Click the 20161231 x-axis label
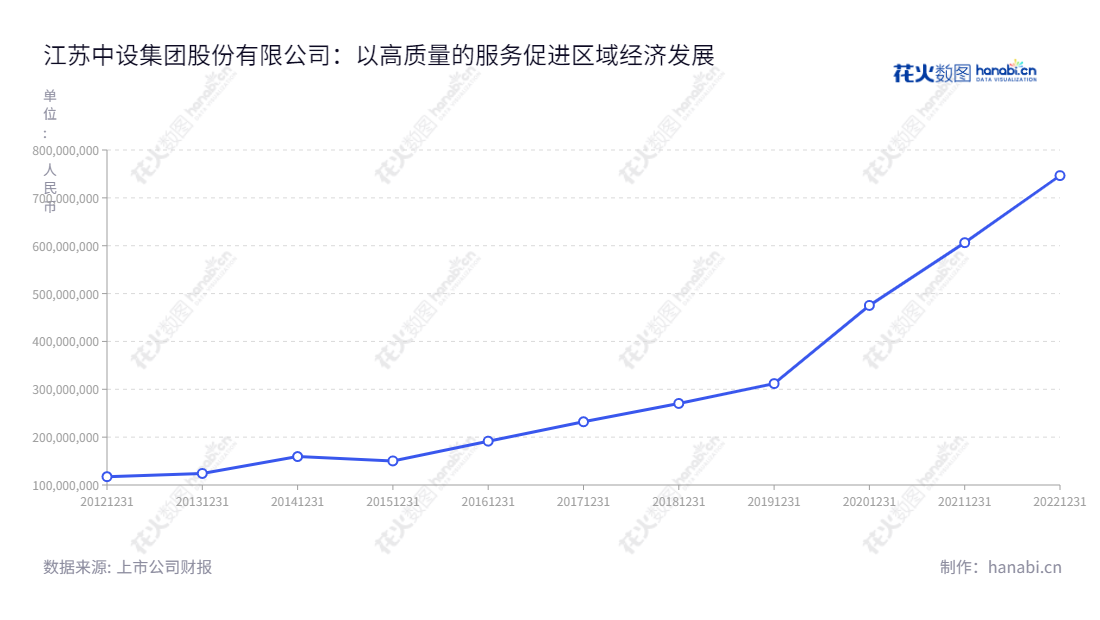This screenshot has width=1100, height=620. pyautogui.click(x=488, y=501)
